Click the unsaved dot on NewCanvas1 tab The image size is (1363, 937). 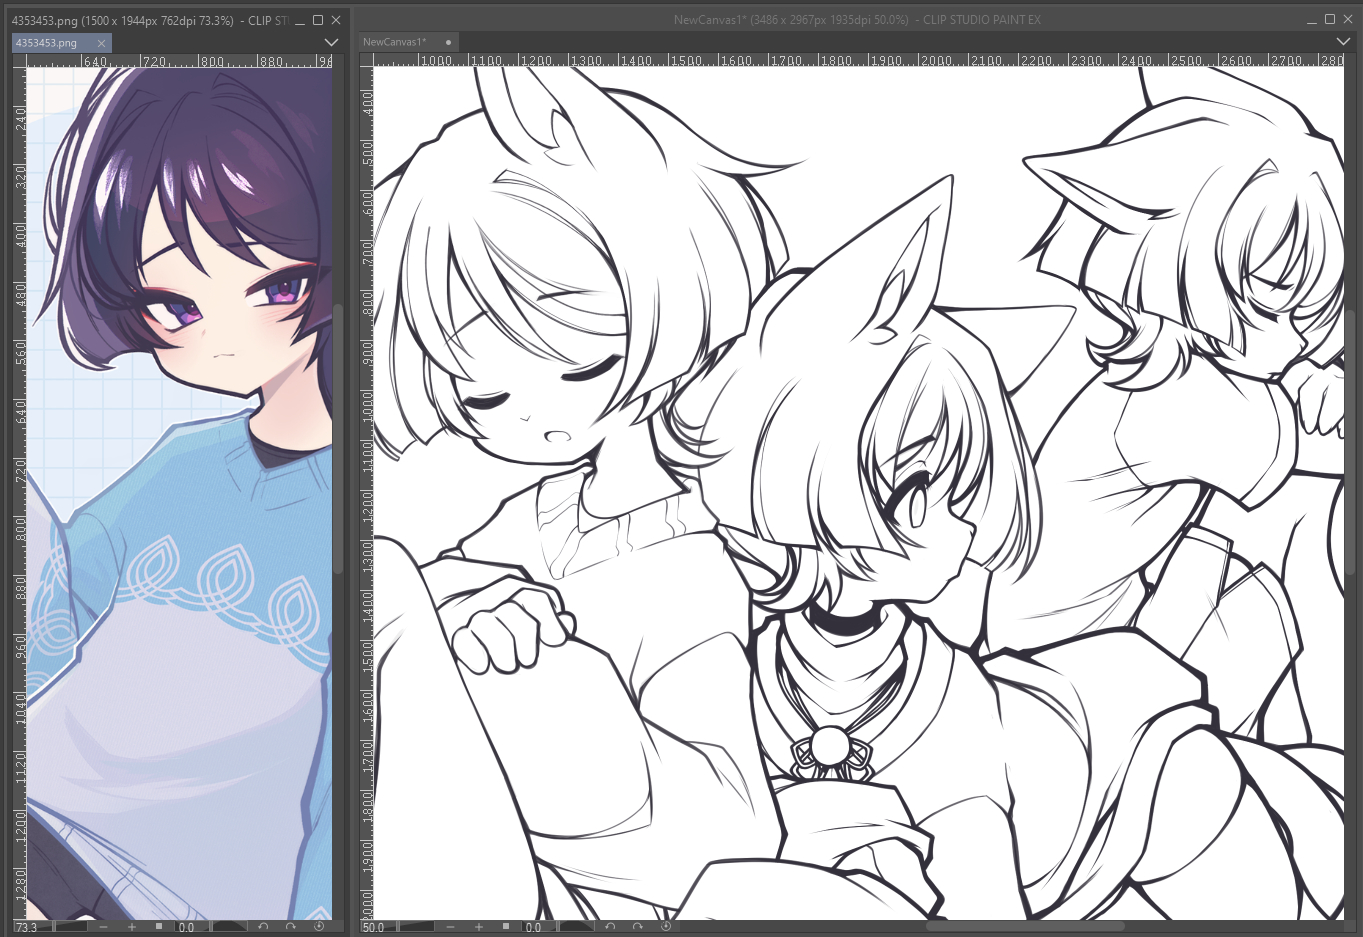[449, 42]
